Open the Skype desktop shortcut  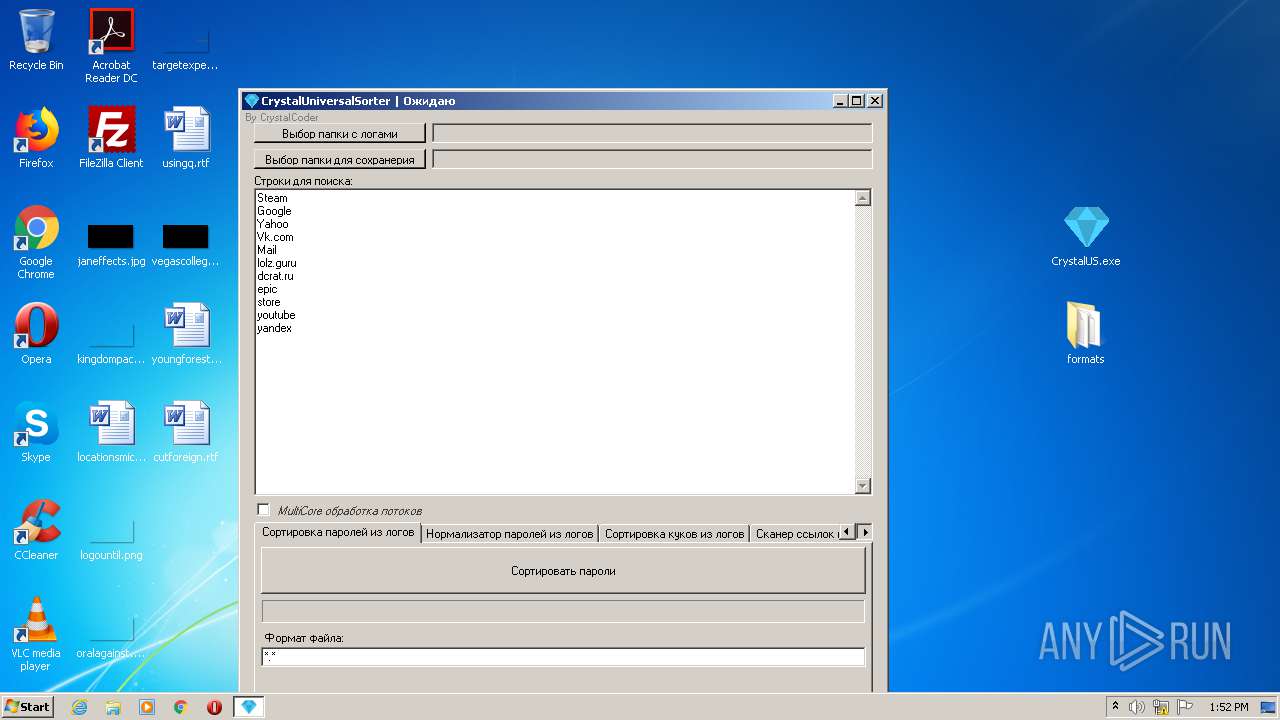(x=36, y=432)
